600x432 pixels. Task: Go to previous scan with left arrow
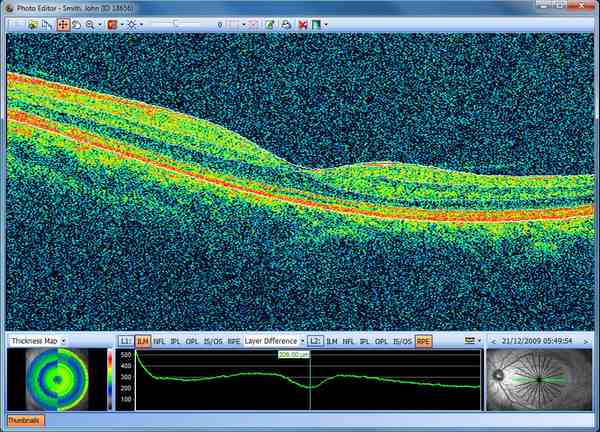click(493, 341)
